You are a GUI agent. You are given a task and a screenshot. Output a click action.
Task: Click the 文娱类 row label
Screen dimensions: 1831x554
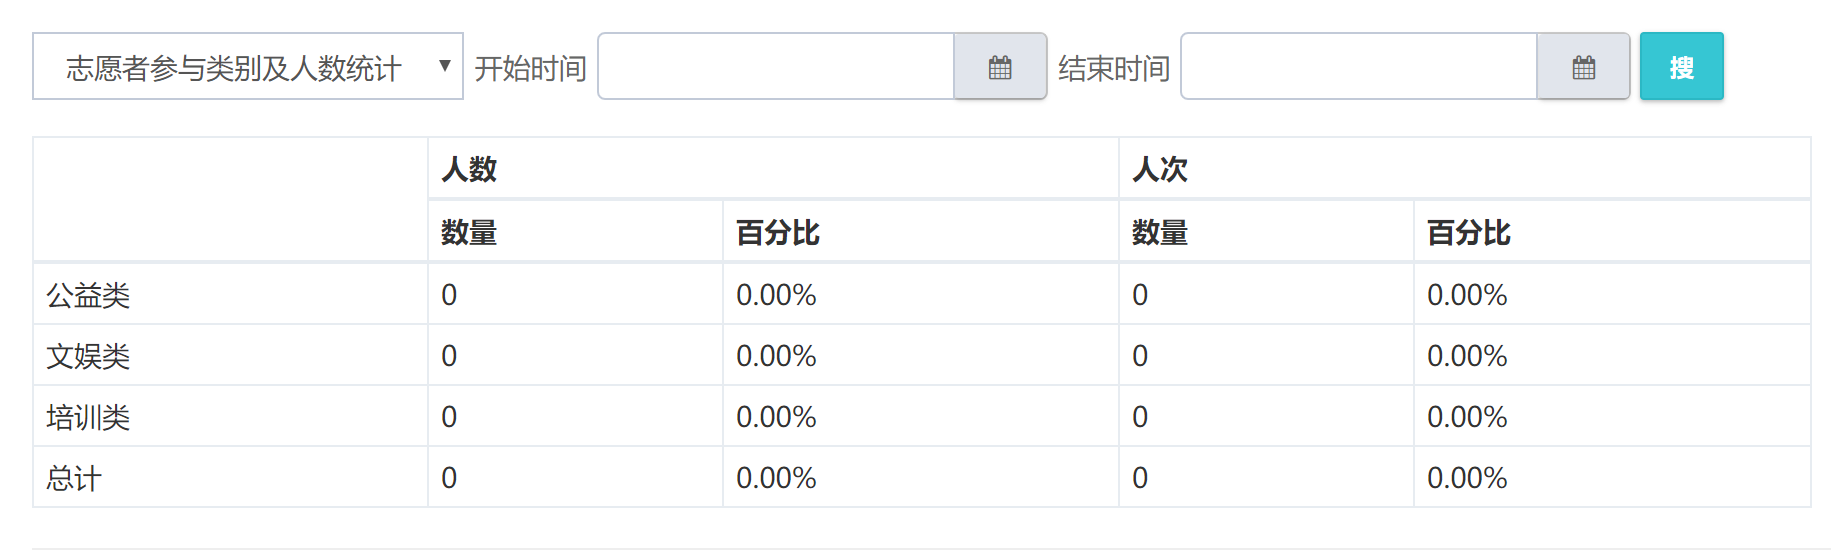(x=88, y=356)
